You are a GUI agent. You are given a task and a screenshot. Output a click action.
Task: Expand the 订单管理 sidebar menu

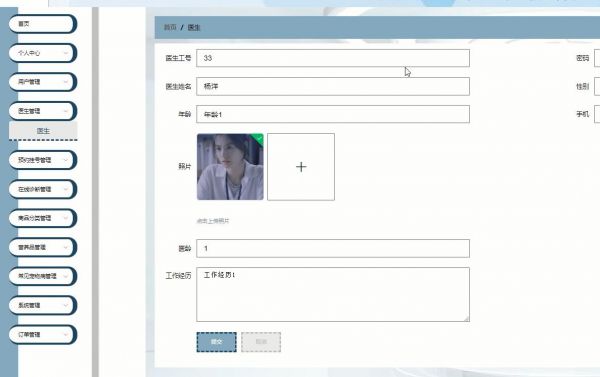click(x=42, y=335)
